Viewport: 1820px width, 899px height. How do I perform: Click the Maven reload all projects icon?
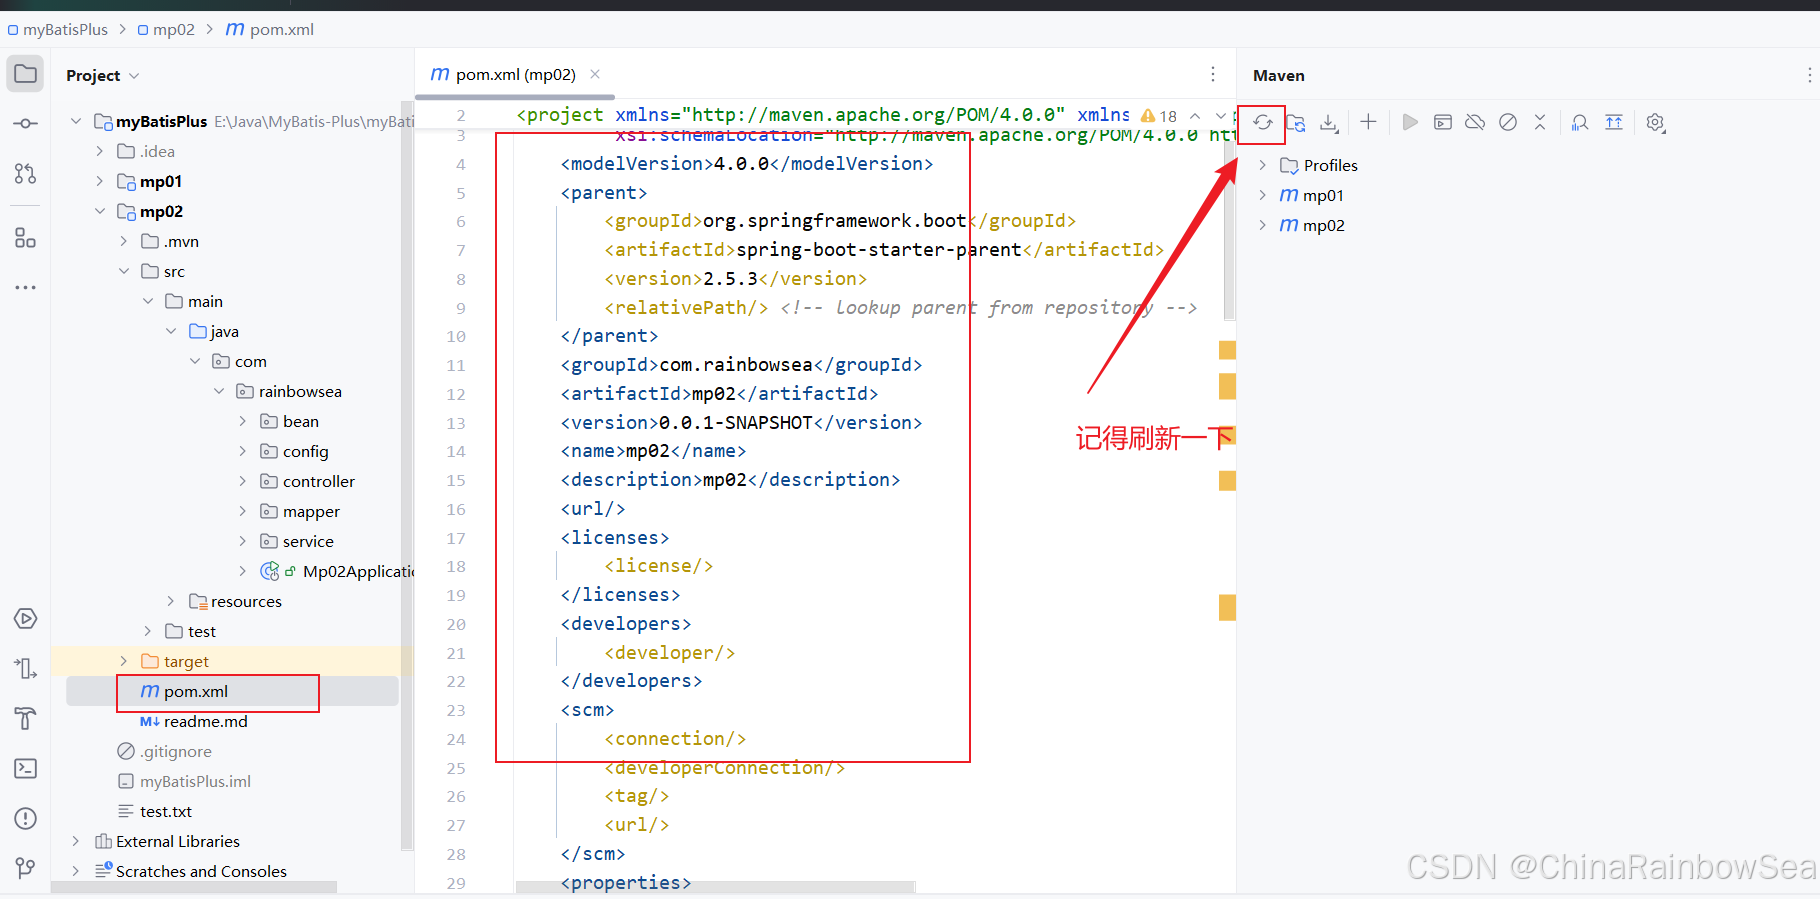point(1263,123)
